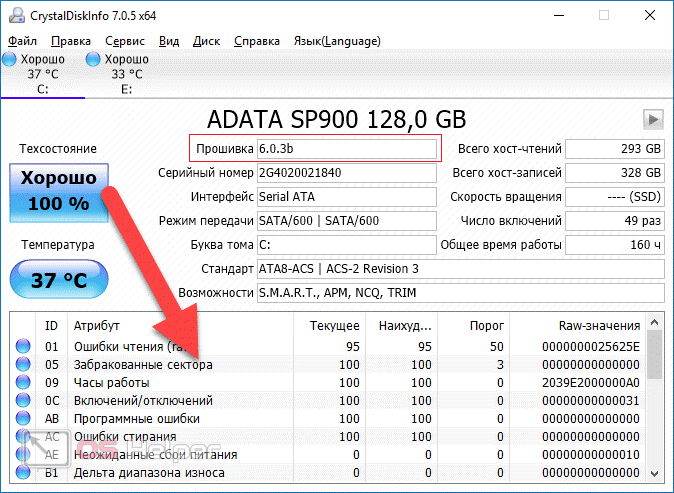Click the Прошивка field showing 6.0.3b
This screenshot has width=674, height=493.
[347, 149]
